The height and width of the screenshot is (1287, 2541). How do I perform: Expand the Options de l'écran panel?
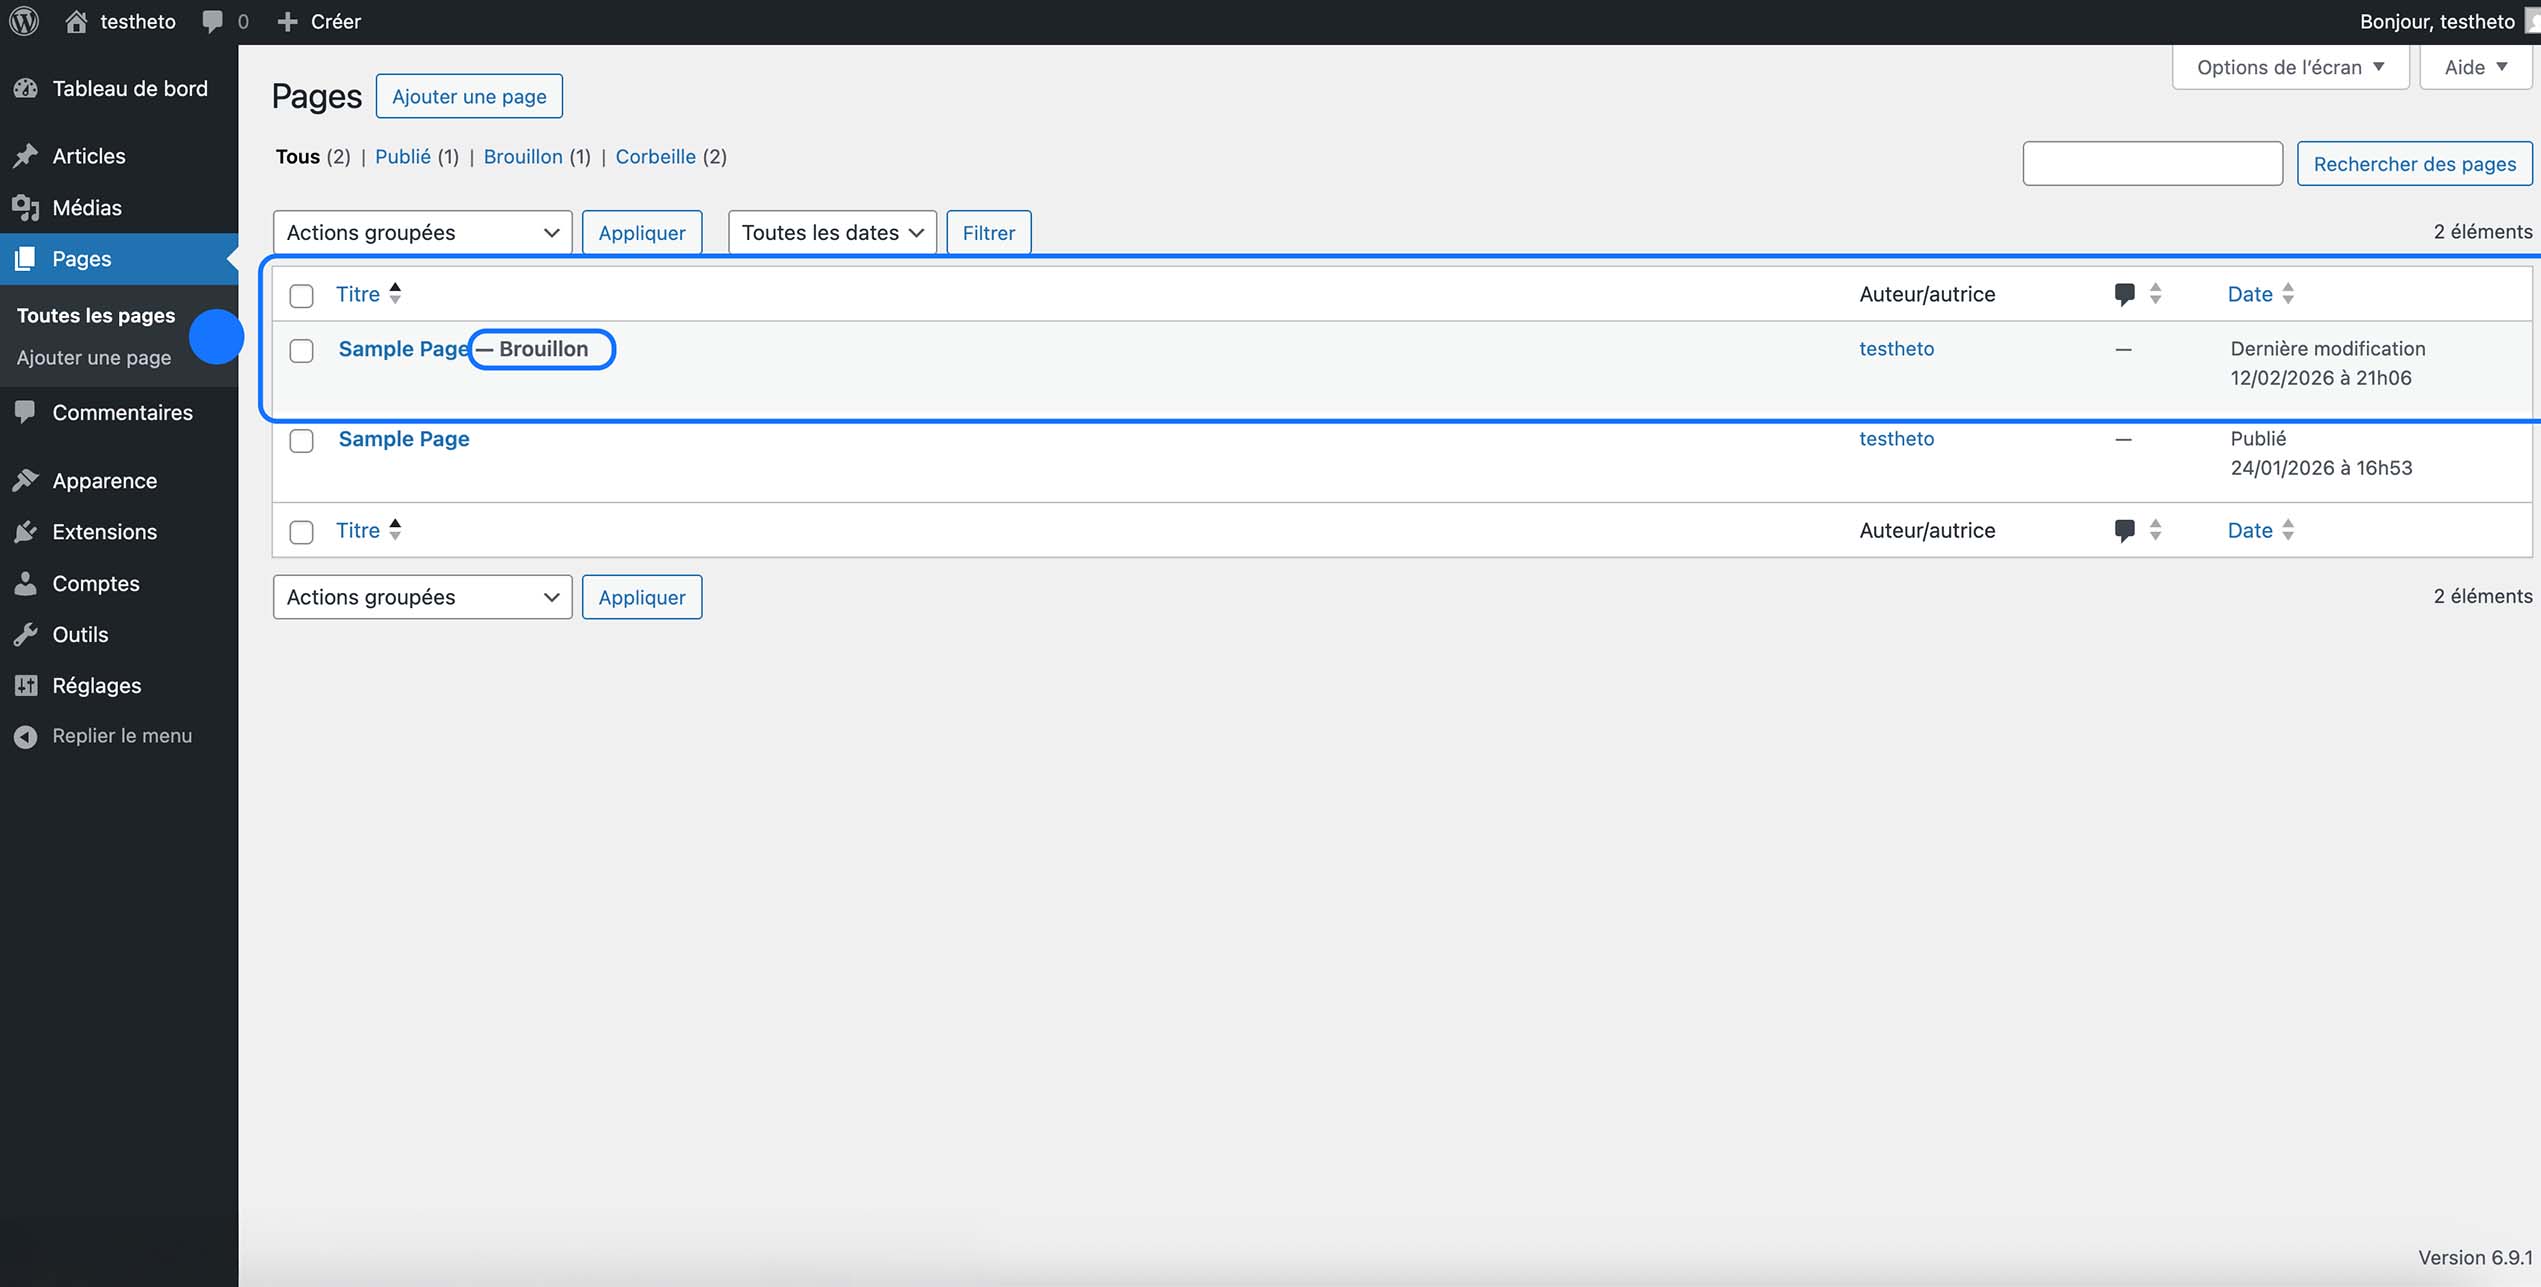click(2289, 66)
